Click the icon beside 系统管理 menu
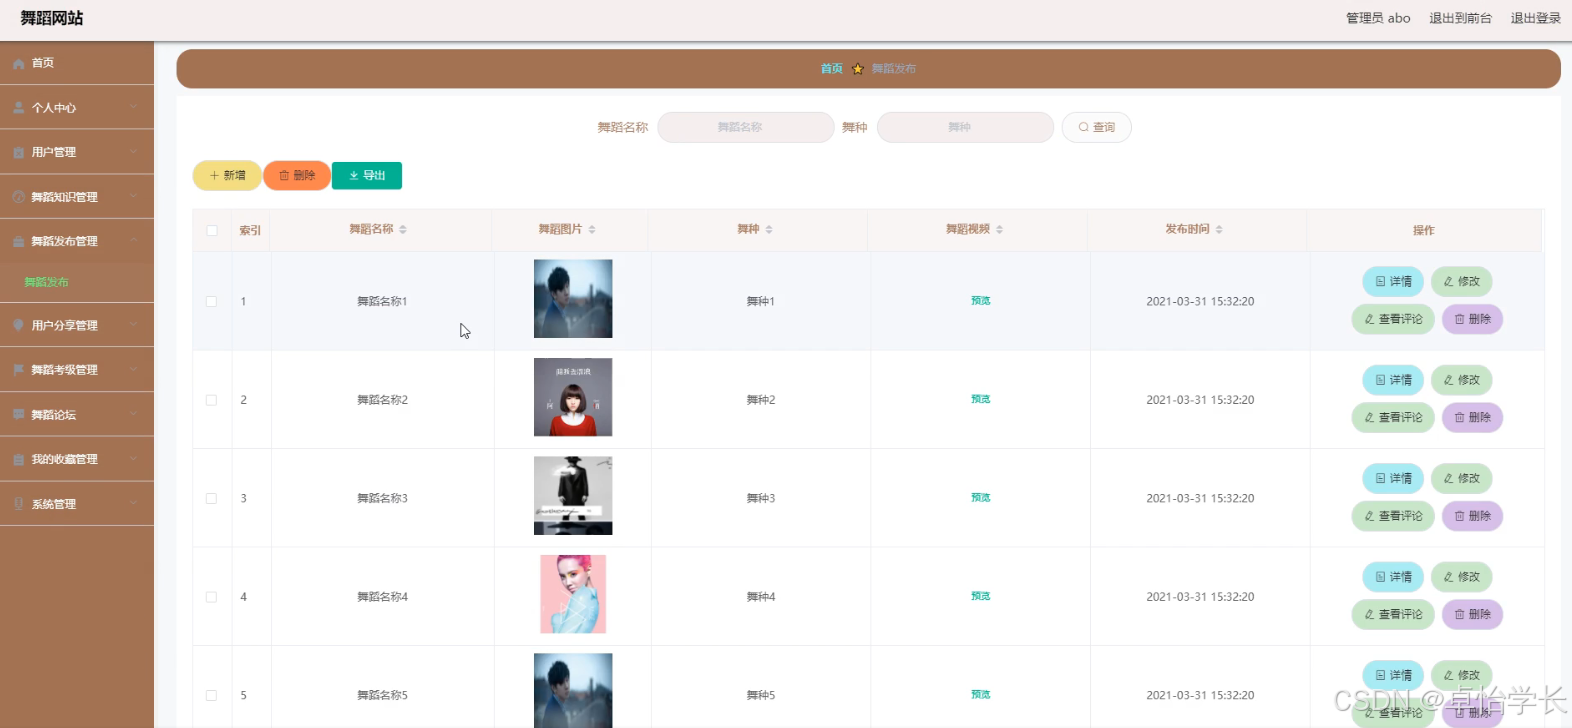1572x728 pixels. pos(19,504)
